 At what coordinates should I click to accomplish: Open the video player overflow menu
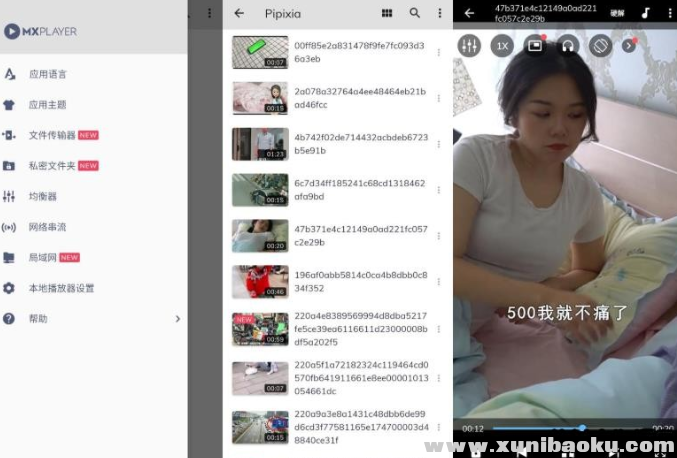[669, 13]
